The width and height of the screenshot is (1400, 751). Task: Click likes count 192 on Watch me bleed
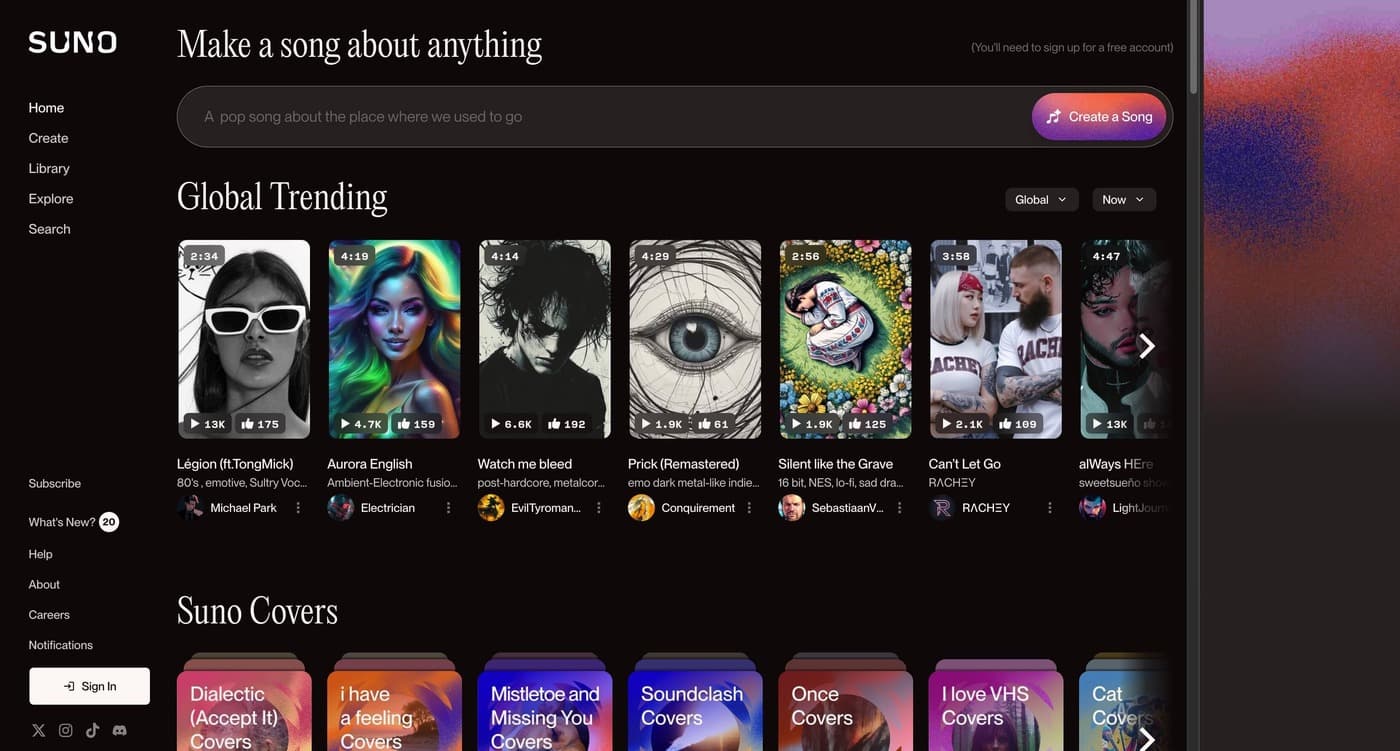(566, 424)
